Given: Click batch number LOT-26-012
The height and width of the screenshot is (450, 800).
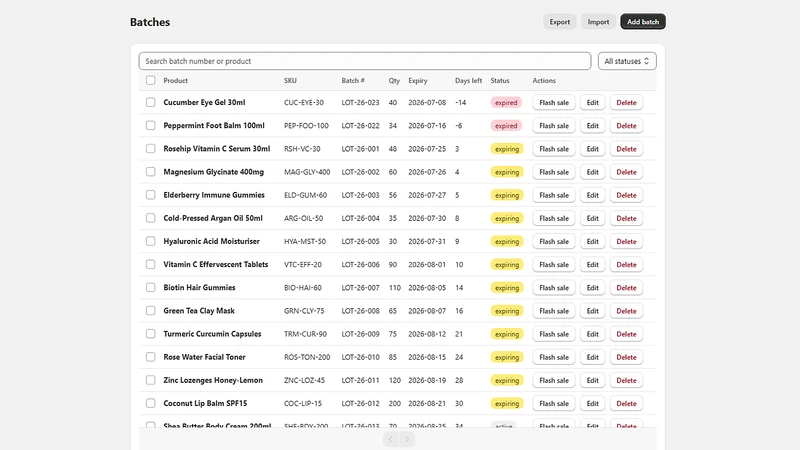Looking at the screenshot, I should (361, 403).
